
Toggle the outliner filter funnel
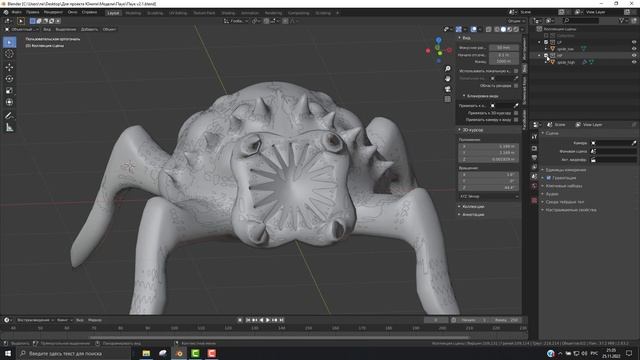point(621,20)
